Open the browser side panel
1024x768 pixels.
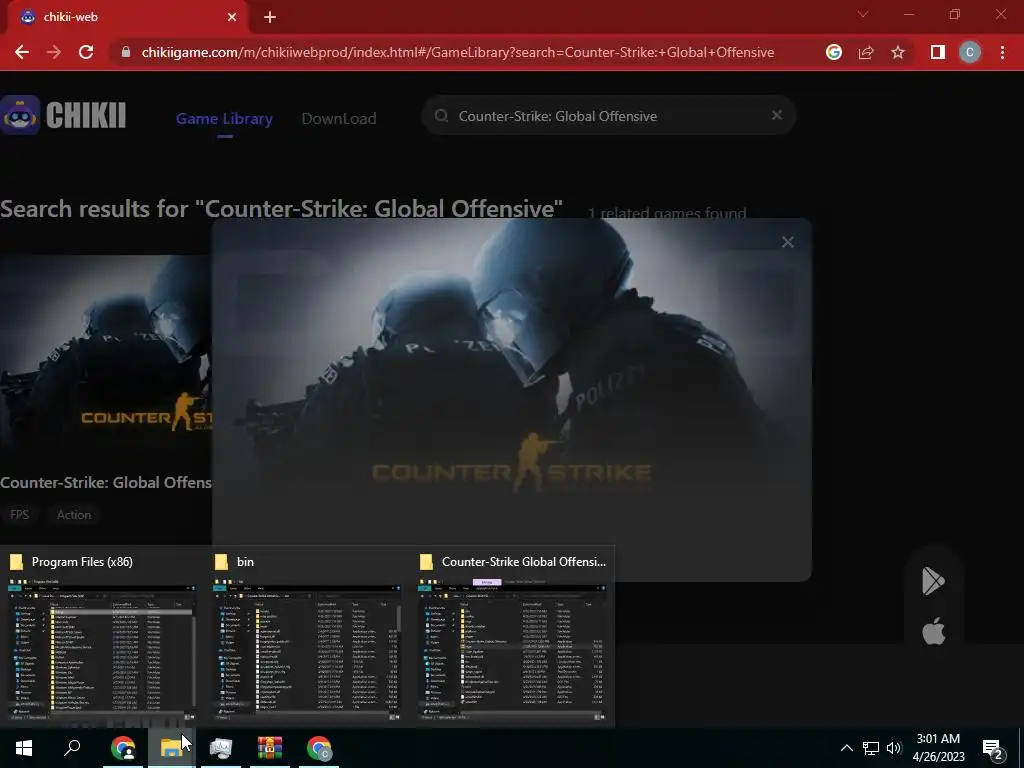pos(938,52)
